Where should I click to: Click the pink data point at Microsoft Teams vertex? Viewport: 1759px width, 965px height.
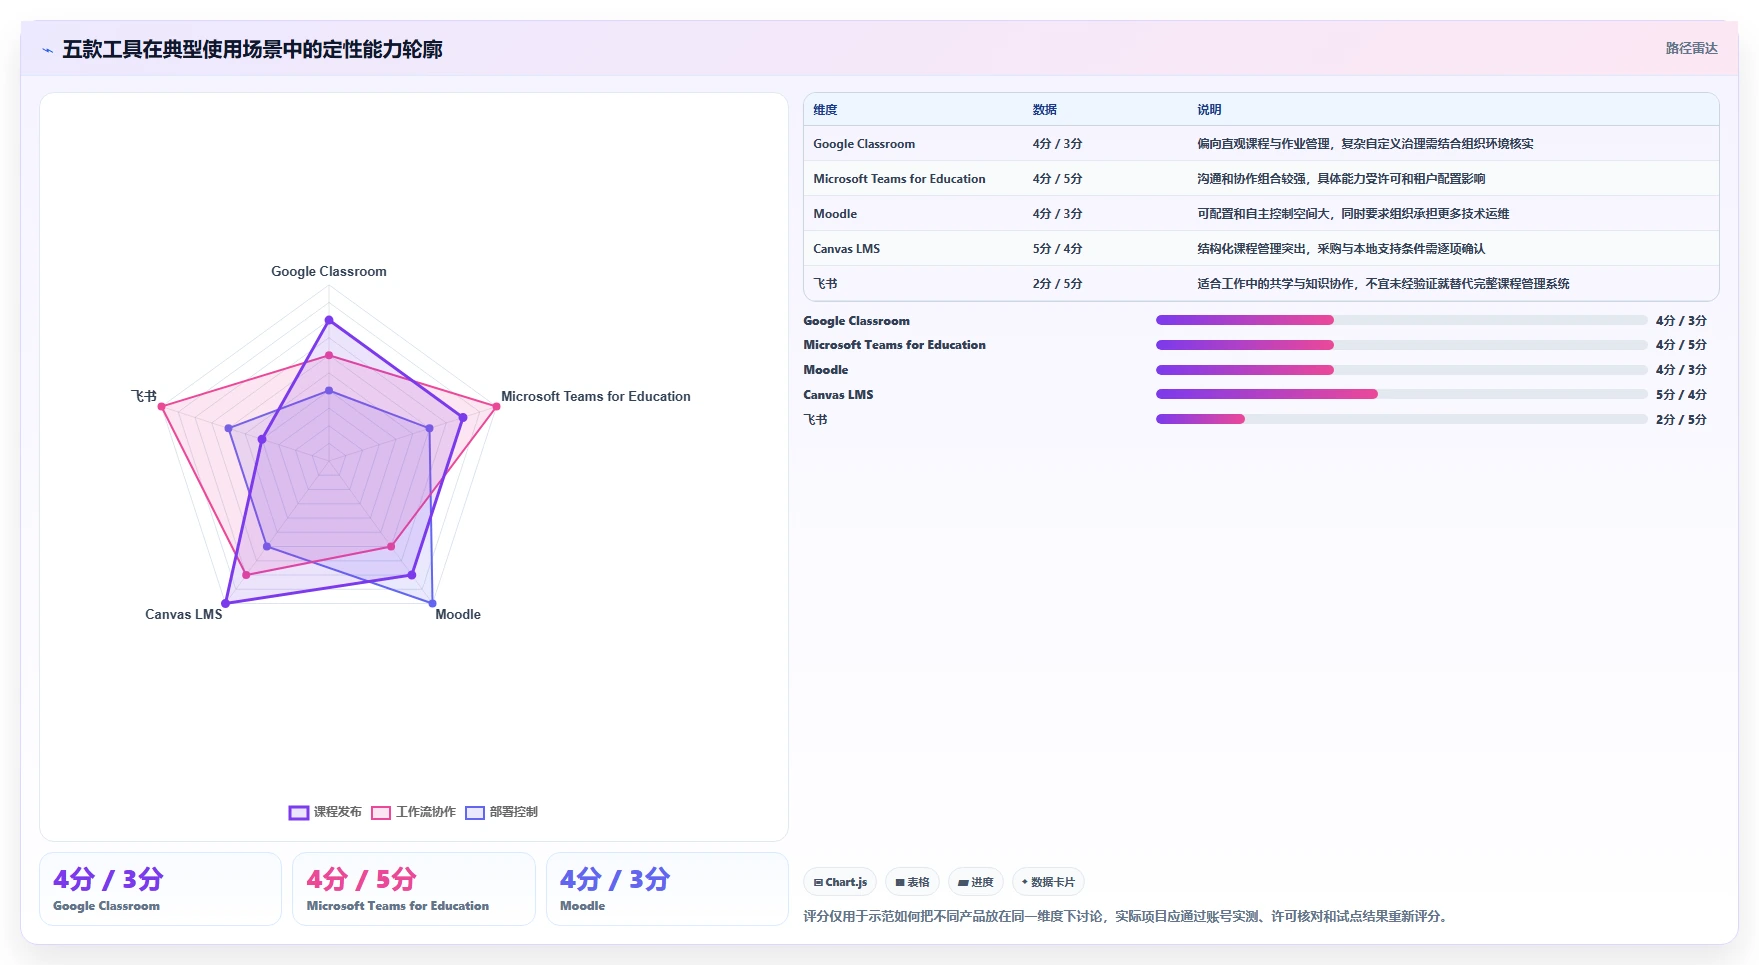point(496,406)
